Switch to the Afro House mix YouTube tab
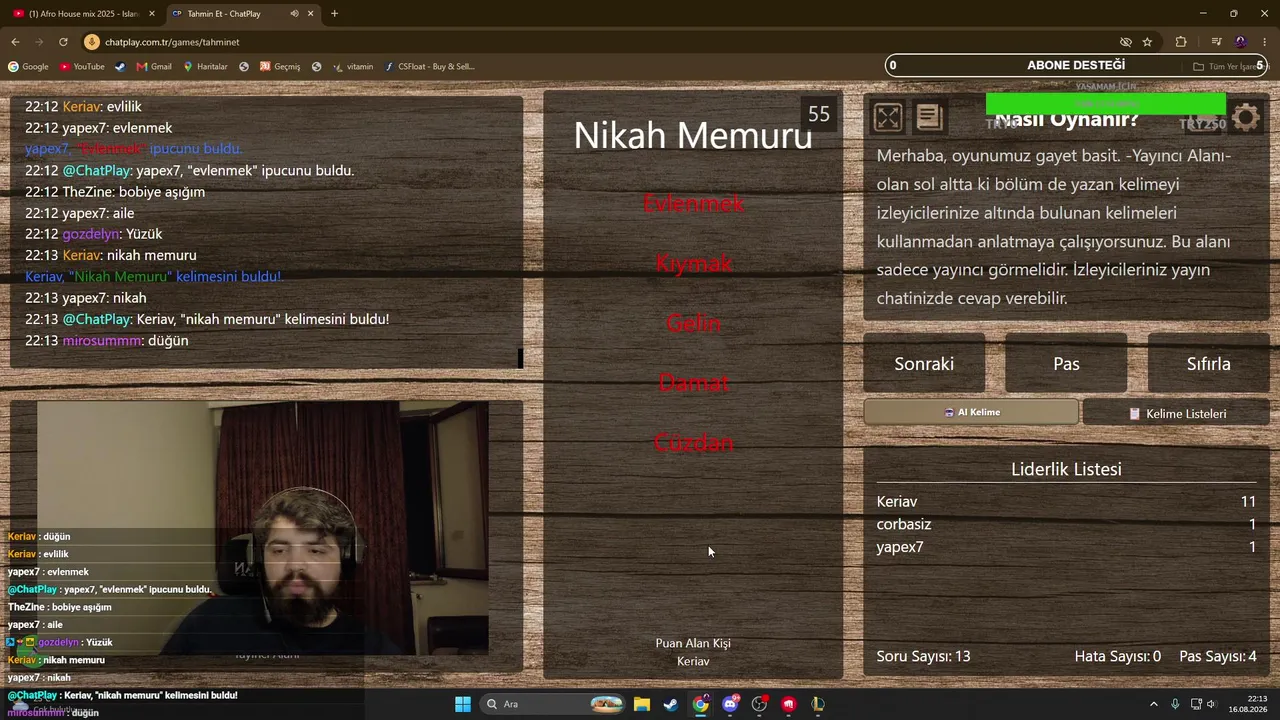1280x720 pixels. [83, 14]
